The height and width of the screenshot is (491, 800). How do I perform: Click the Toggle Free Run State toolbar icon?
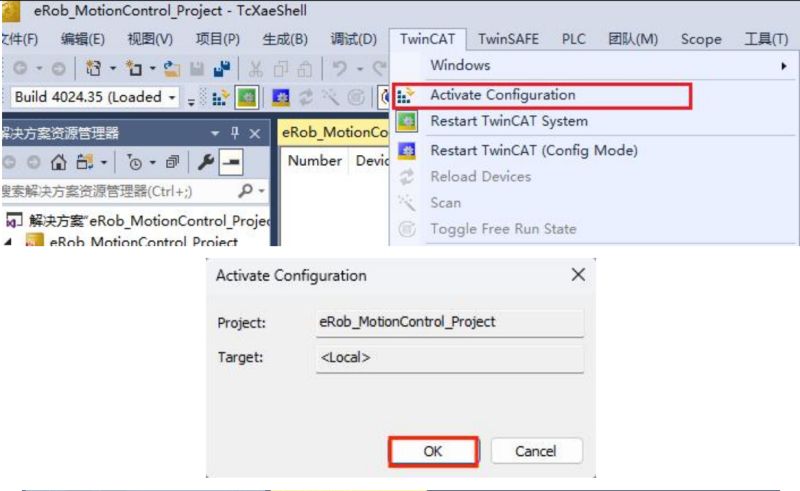(356, 97)
